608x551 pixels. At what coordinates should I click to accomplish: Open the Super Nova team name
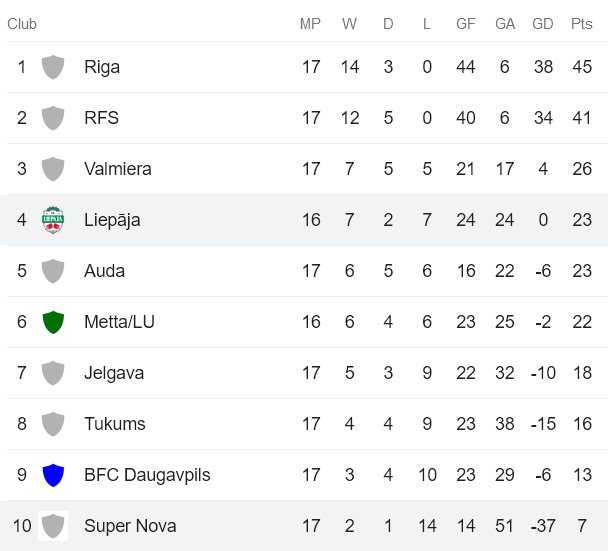[130, 526]
